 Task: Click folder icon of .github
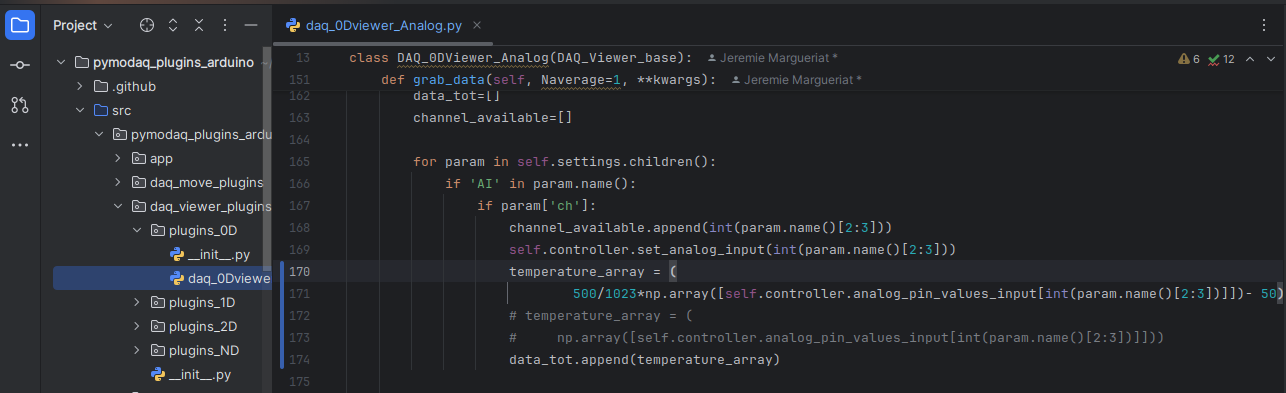pyautogui.click(x=100, y=86)
